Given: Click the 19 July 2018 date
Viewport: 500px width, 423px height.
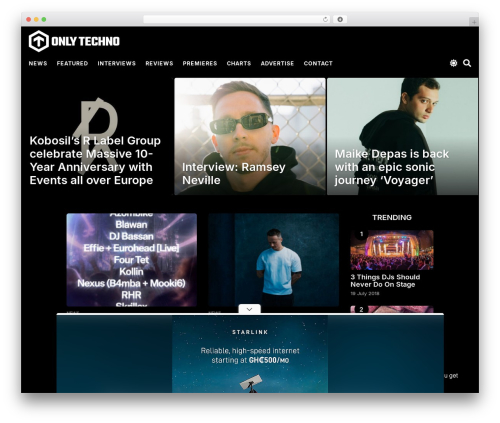Looking at the screenshot, I should pos(365,294).
